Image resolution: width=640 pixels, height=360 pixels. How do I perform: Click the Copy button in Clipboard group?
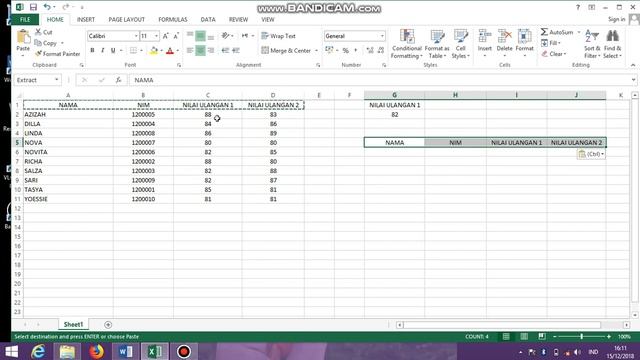tap(46, 43)
